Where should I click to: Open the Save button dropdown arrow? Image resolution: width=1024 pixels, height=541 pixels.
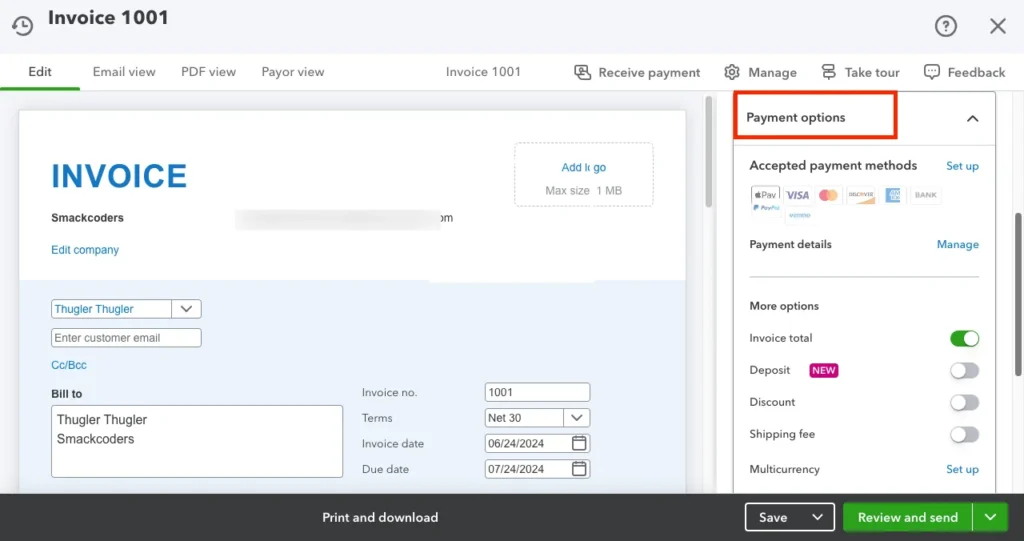[817, 517]
